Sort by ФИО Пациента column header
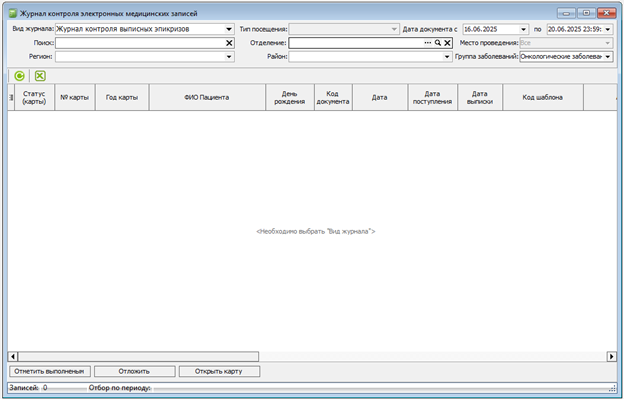624x399 pixels. click(207, 97)
